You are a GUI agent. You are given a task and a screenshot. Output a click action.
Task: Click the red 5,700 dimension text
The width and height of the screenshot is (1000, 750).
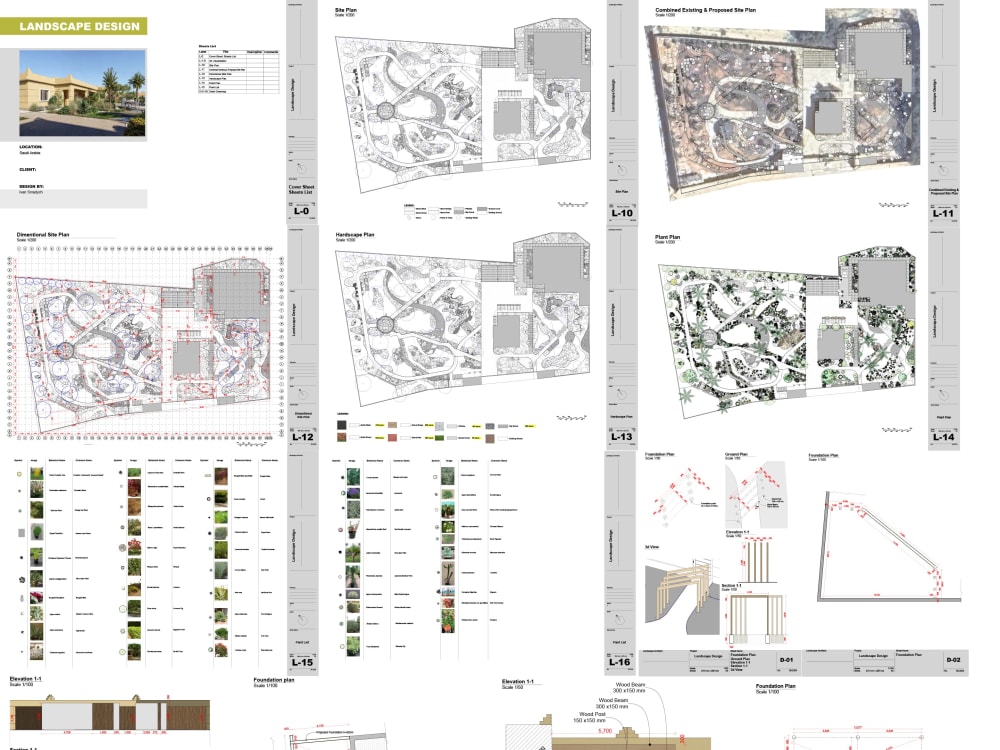[x=605, y=731]
